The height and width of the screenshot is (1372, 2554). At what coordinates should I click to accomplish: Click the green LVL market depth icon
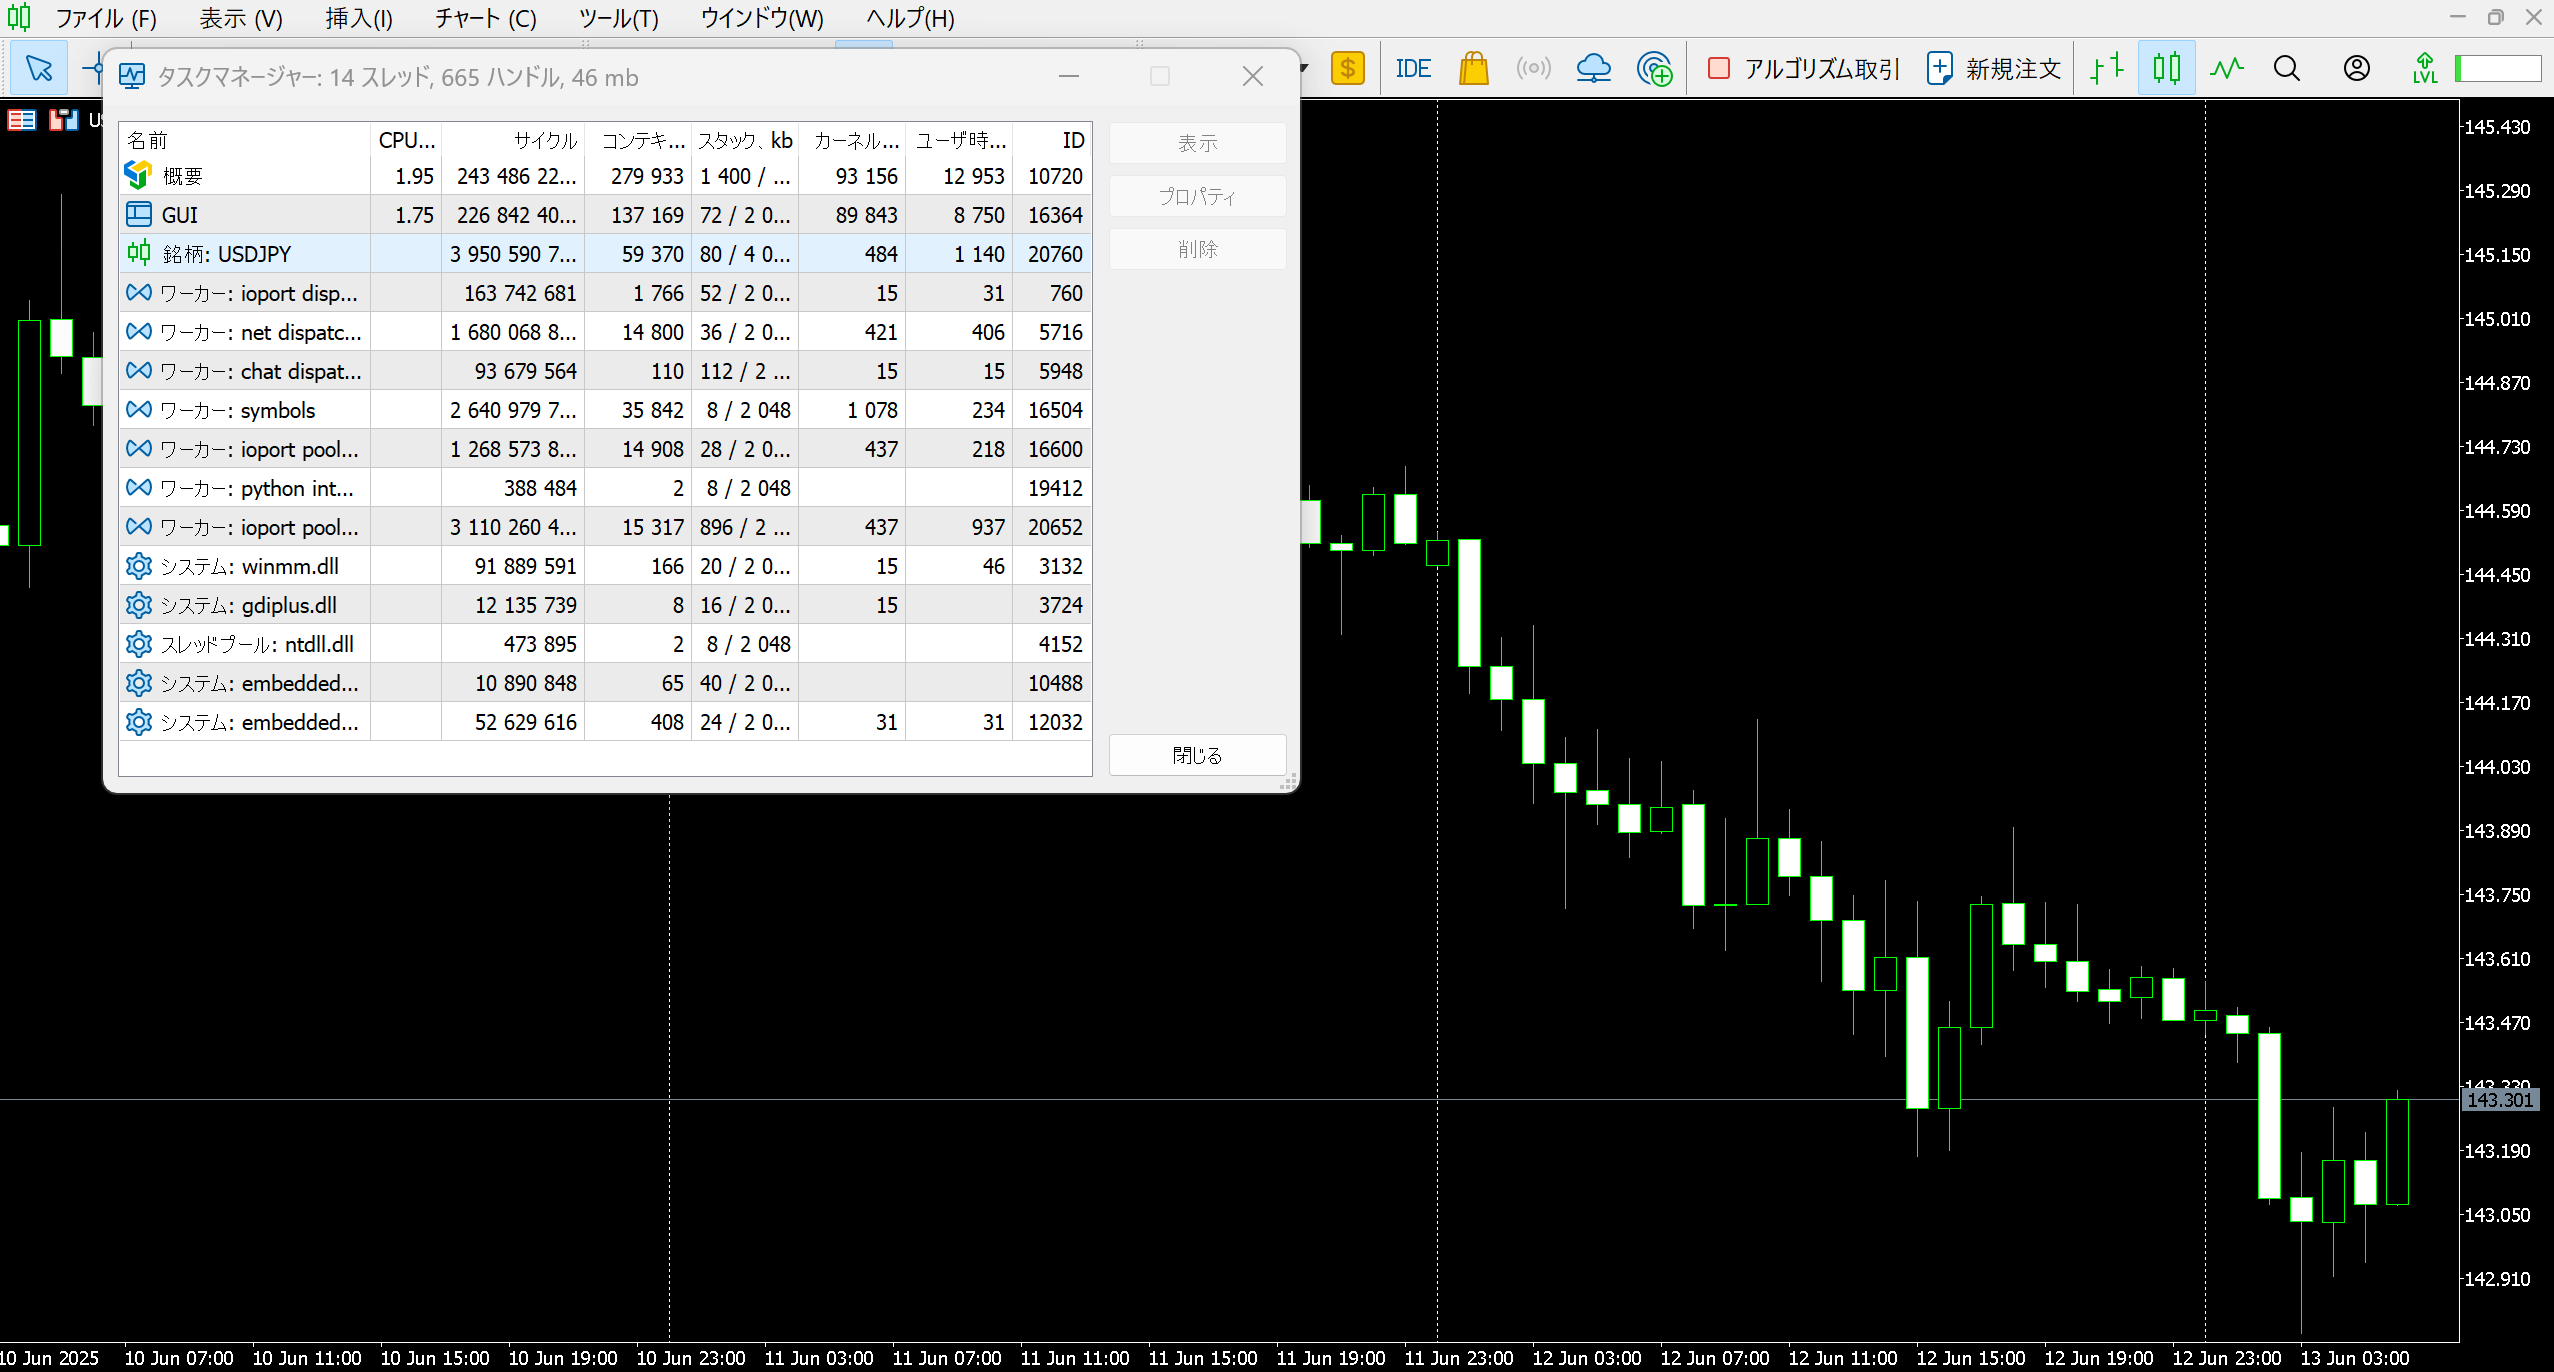click(2424, 69)
